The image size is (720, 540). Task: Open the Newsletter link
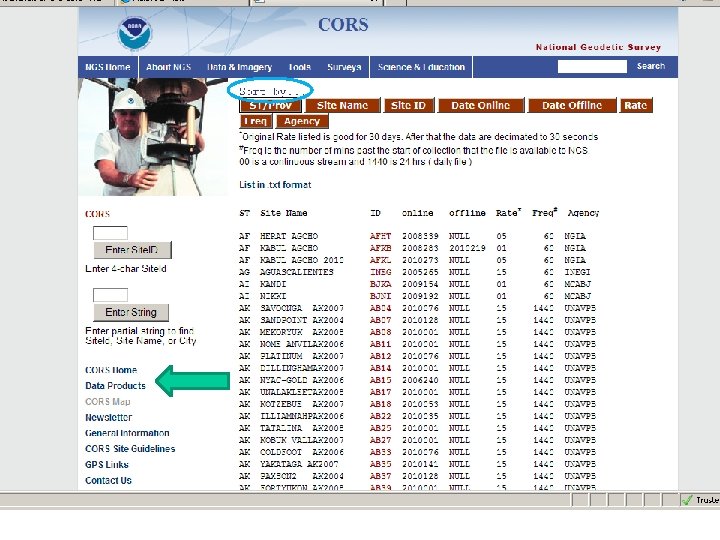[x=108, y=417]
